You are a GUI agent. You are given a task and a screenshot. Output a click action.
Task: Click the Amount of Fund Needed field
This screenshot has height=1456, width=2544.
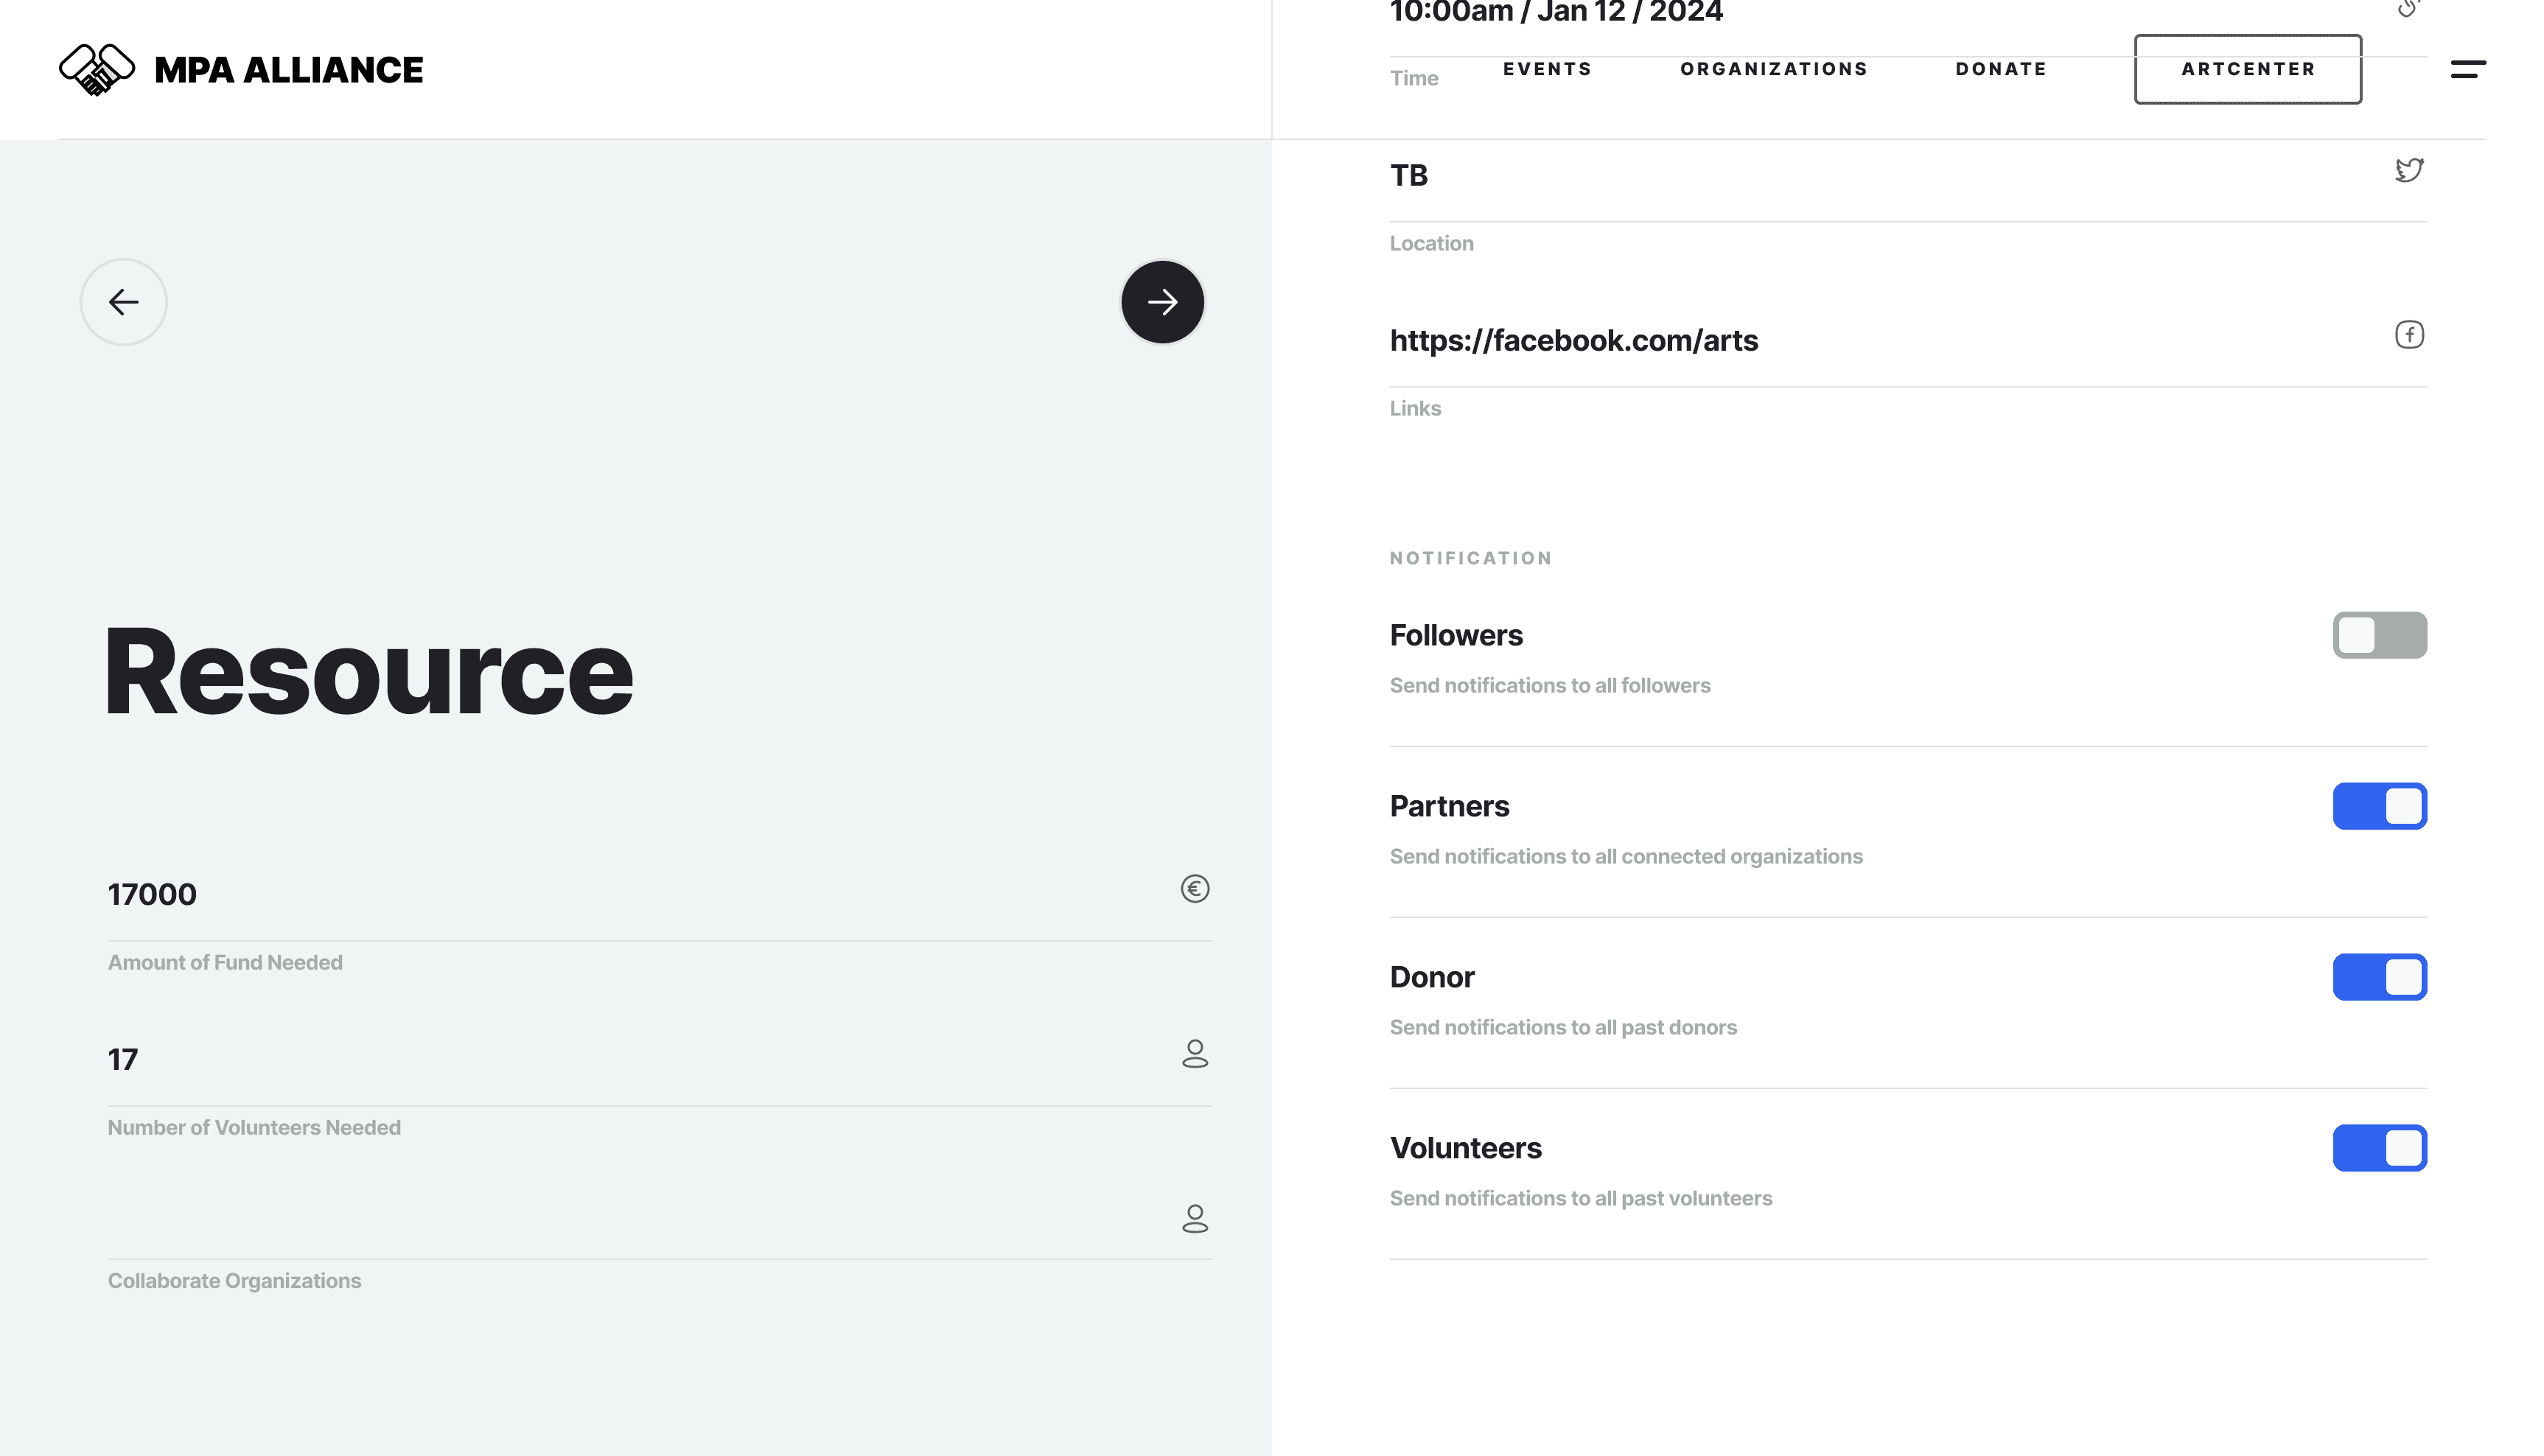(630, 895)
